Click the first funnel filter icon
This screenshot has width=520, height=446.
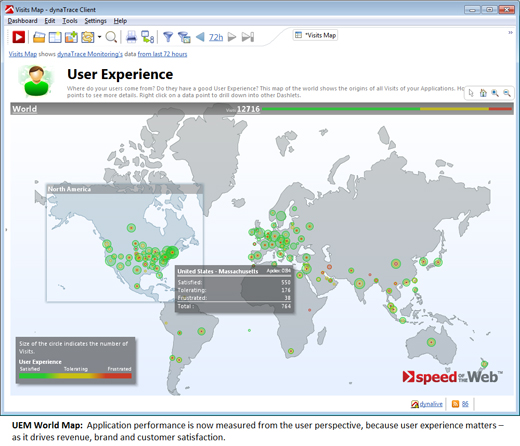pos(168,37)
